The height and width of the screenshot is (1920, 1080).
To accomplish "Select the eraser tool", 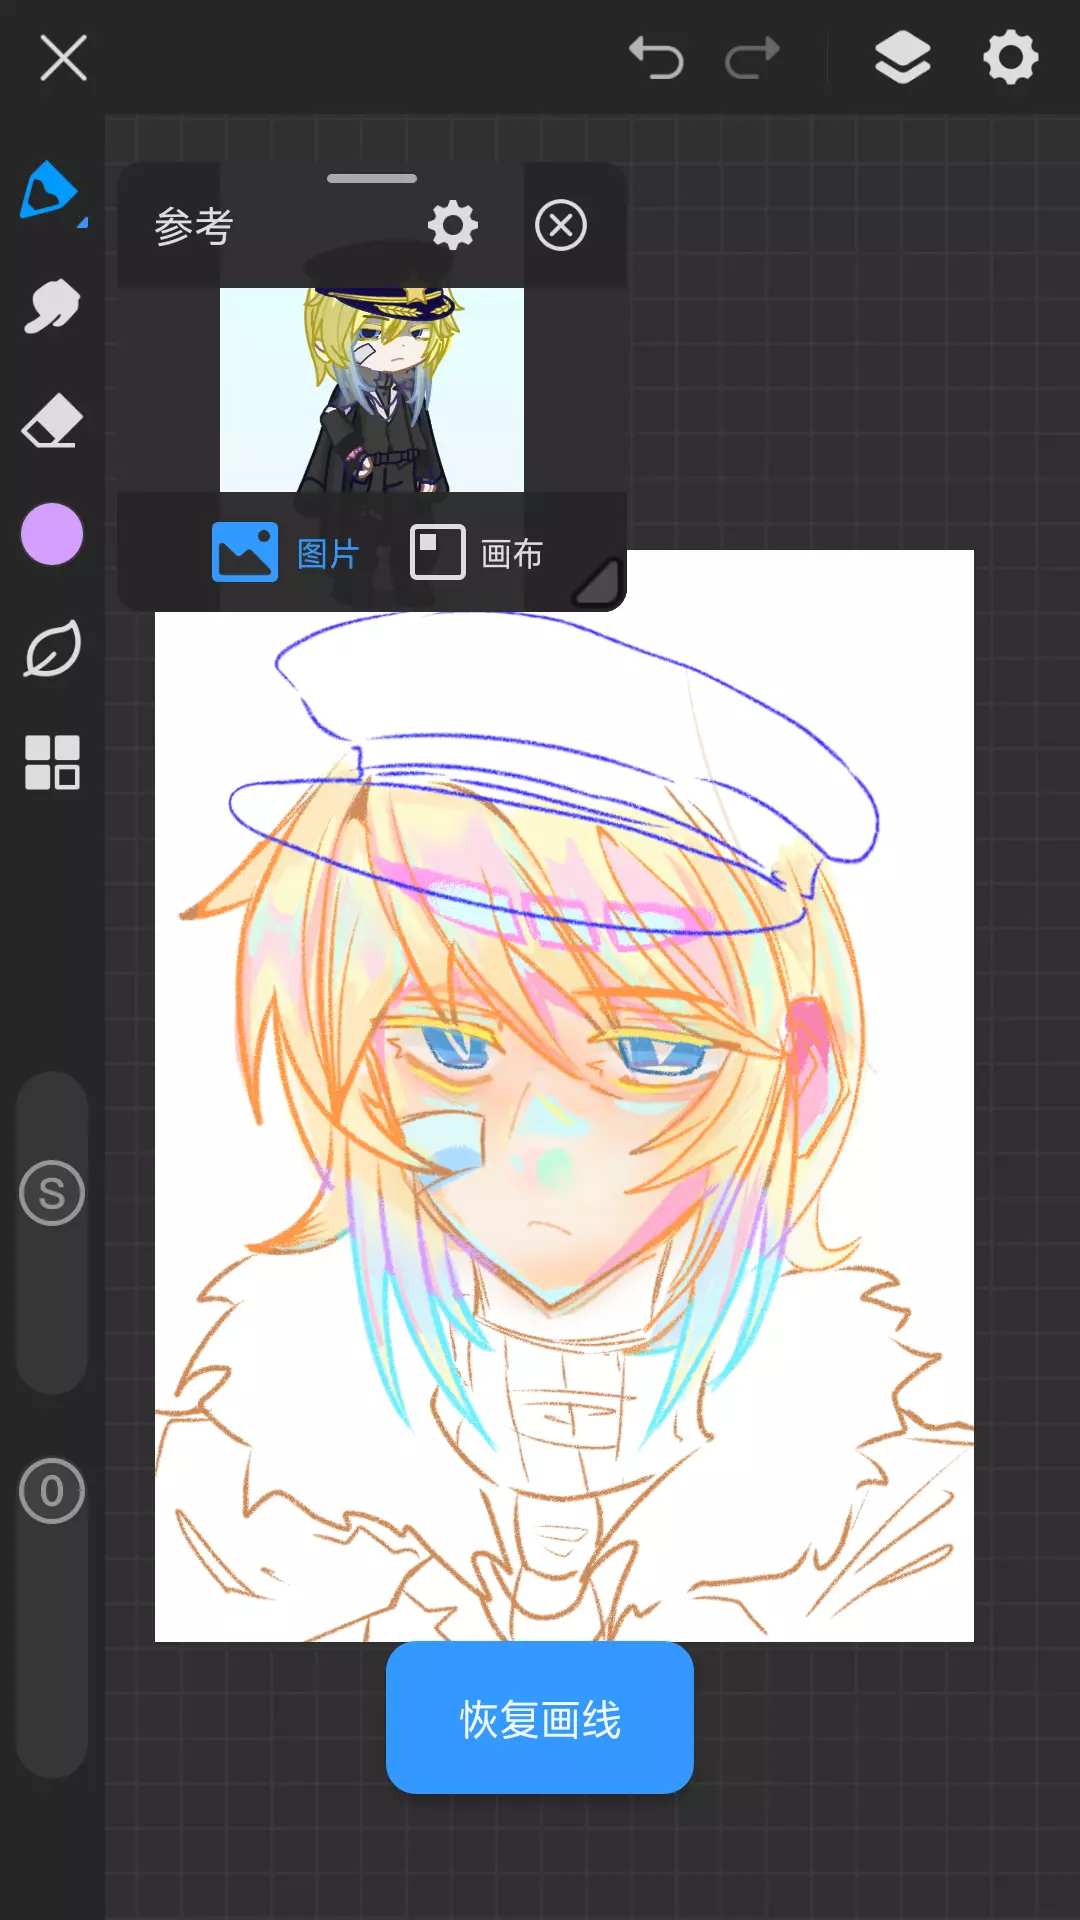I will click(x=52, y=421).
